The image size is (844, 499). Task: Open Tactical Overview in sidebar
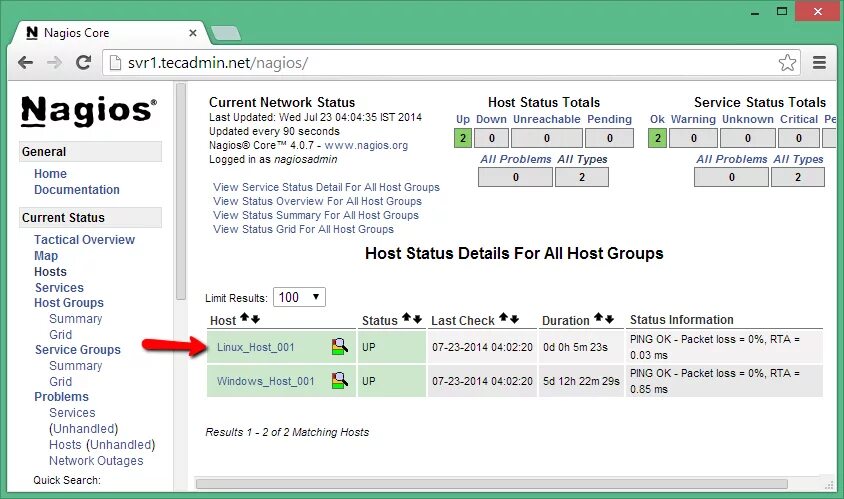84,240
